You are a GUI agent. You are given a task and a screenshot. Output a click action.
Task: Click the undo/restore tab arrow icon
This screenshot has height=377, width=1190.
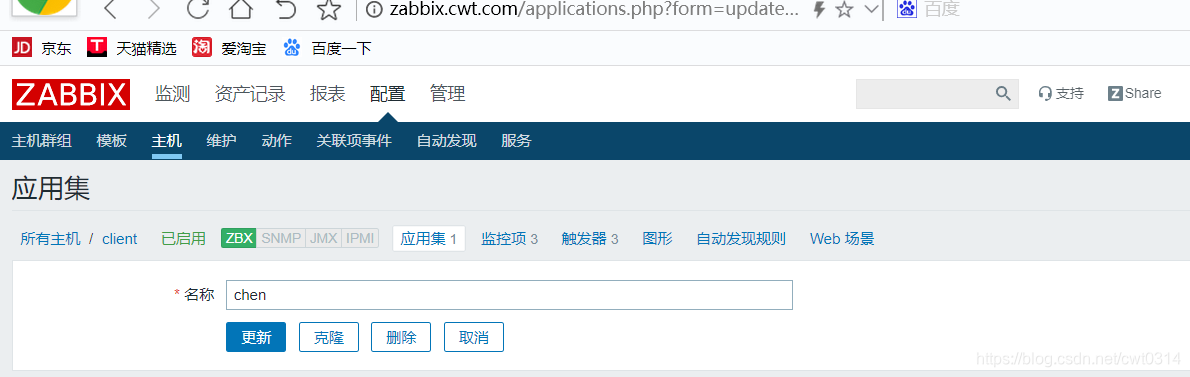tap(285, 9)
